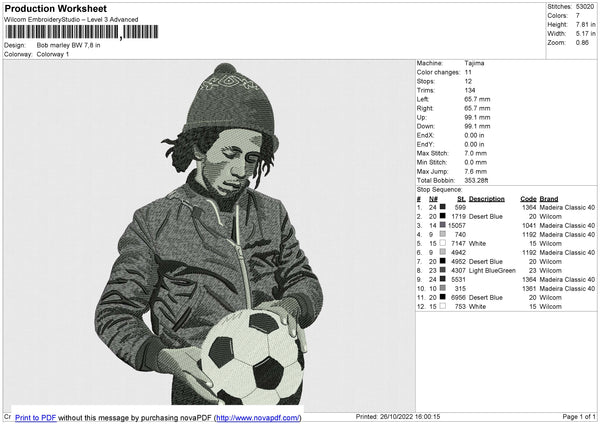Click stitch count 15057 in stop 3

click(x=457, y=225)
